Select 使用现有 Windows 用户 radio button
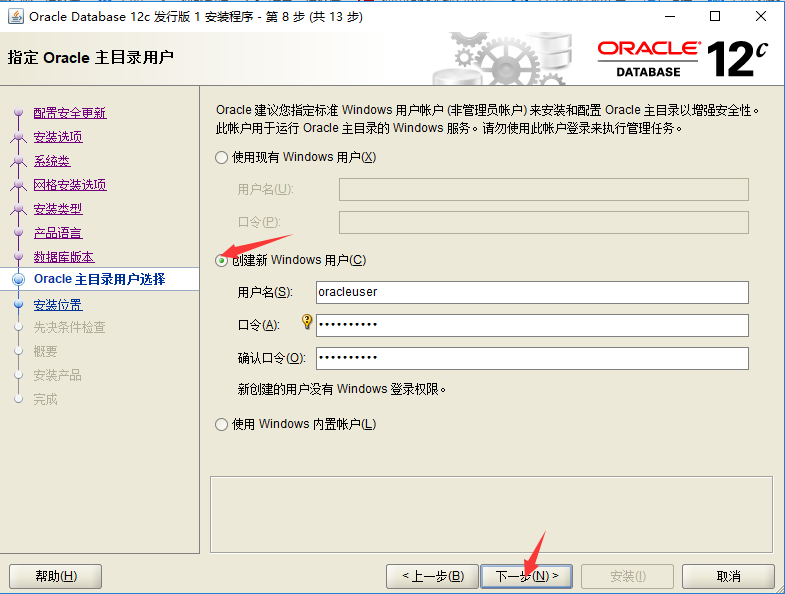This screenshot has width=785, height=594. tap(221, 158)
